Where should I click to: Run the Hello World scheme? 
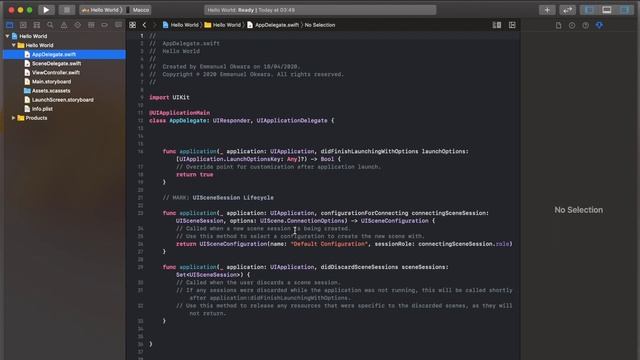point(46,10)
